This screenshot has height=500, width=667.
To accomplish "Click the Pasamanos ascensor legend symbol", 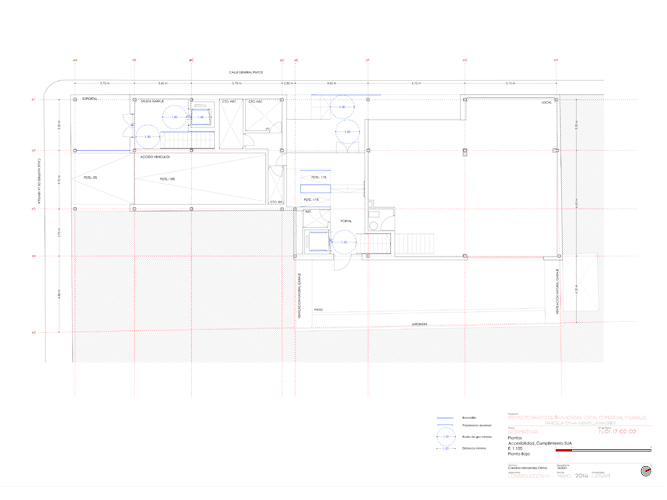I will pos(444,426).
